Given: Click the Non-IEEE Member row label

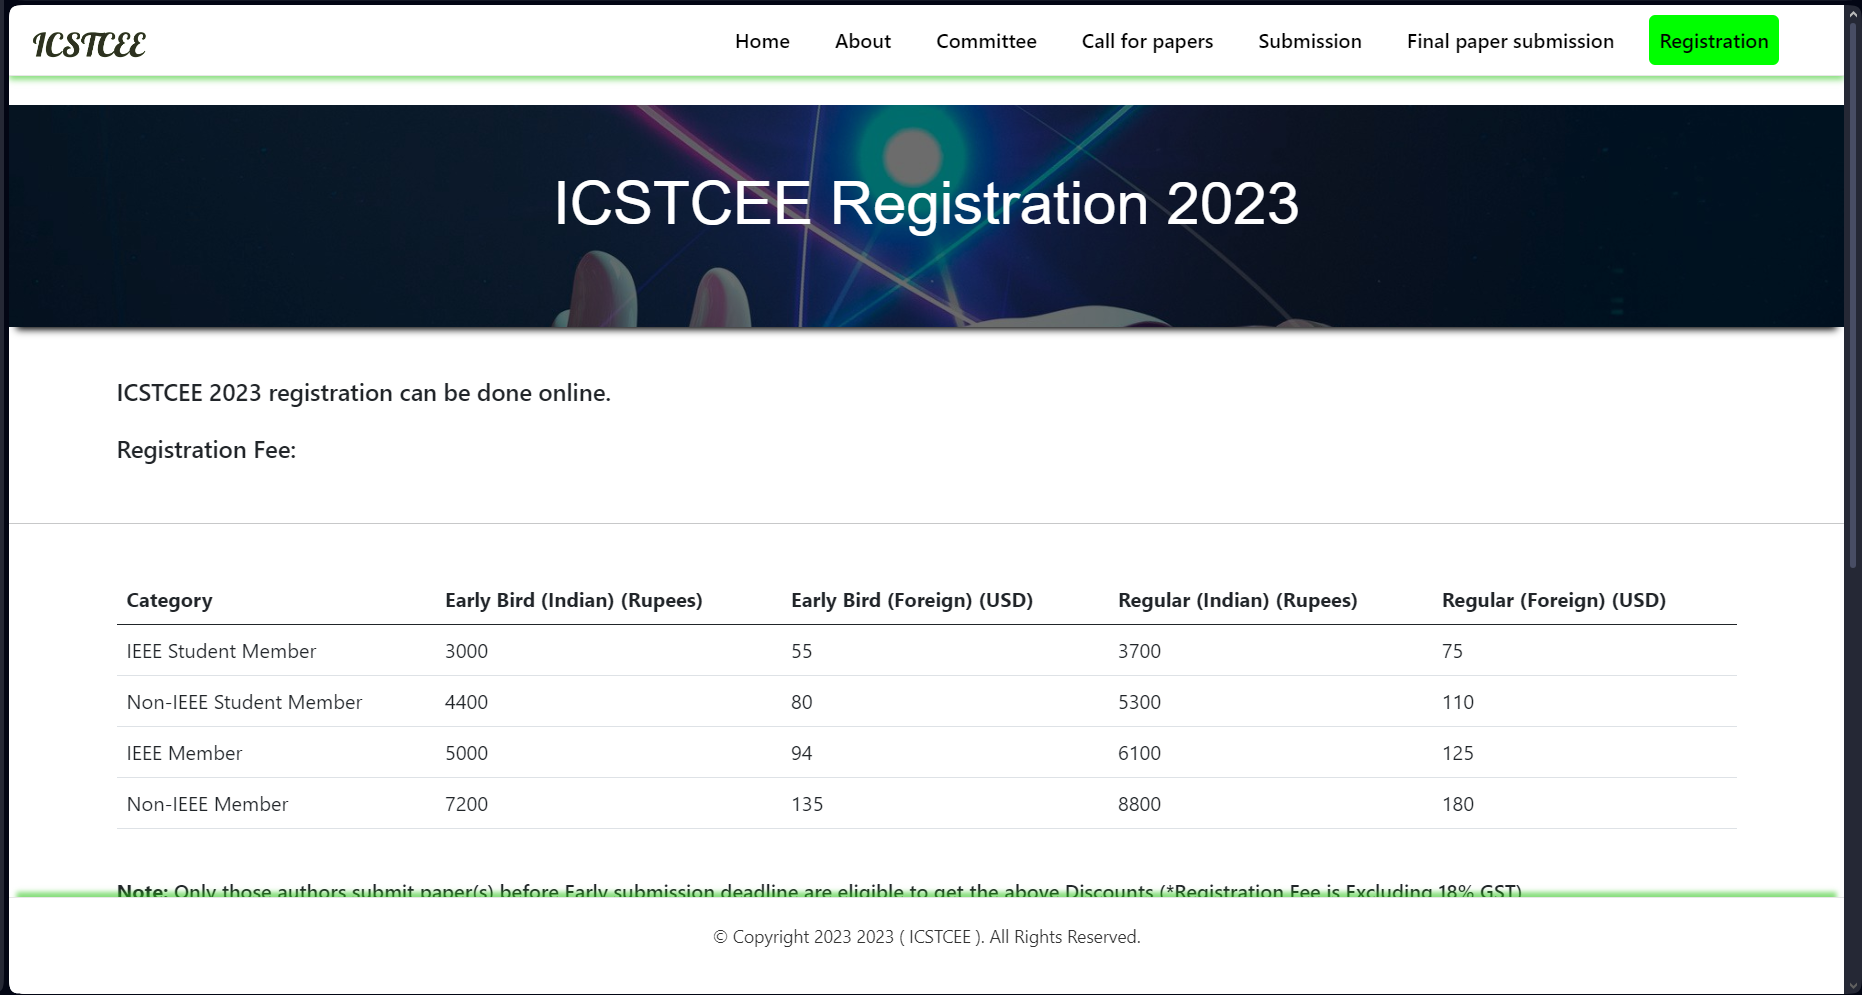Looking at the screenshot, I should pyautogui.click(x=207, y=804).
